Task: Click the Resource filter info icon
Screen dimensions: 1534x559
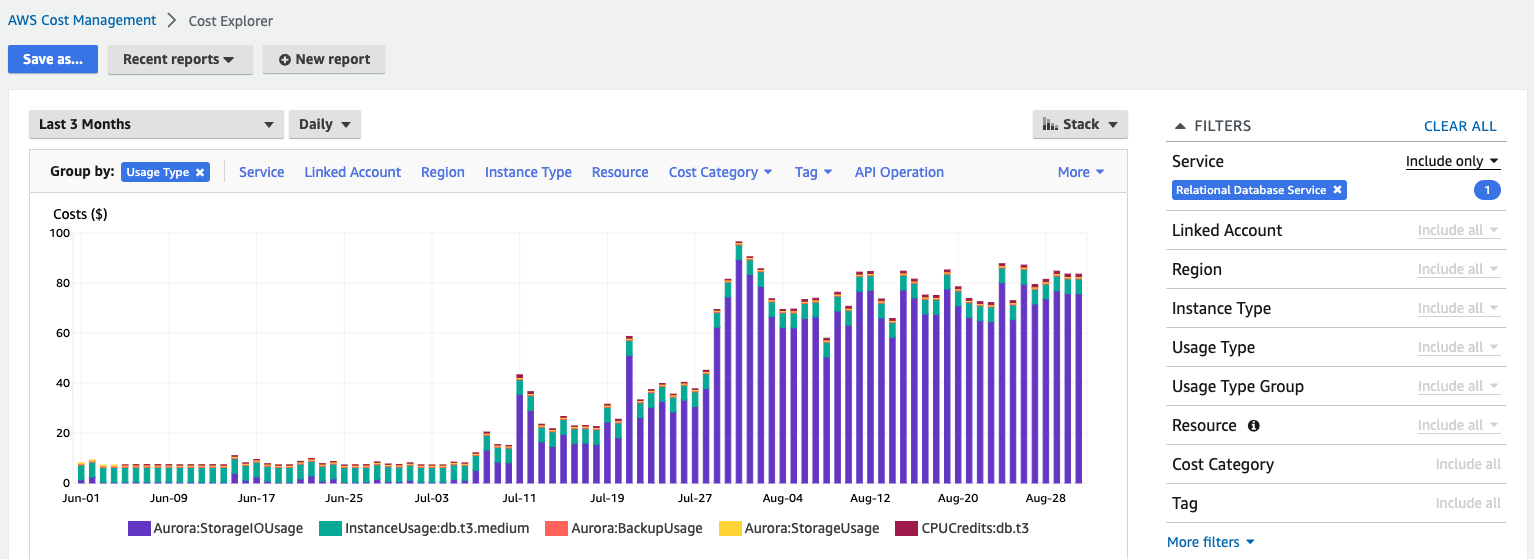Action: pos(1254,425)
